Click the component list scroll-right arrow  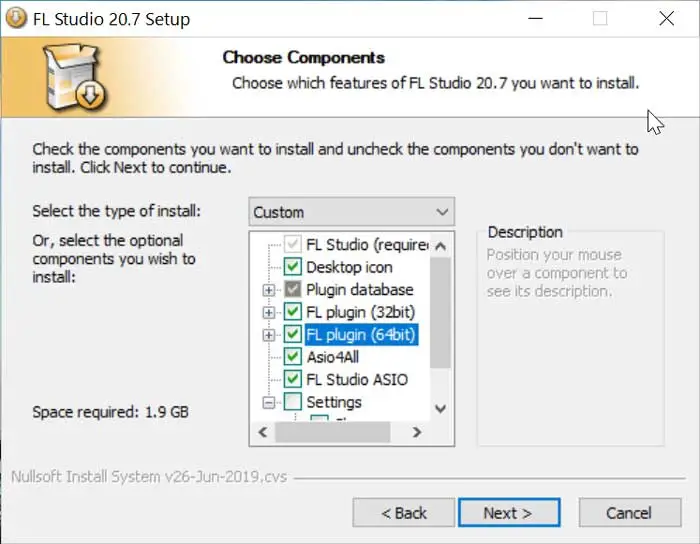pyautogui.click(x=418, y=432)
